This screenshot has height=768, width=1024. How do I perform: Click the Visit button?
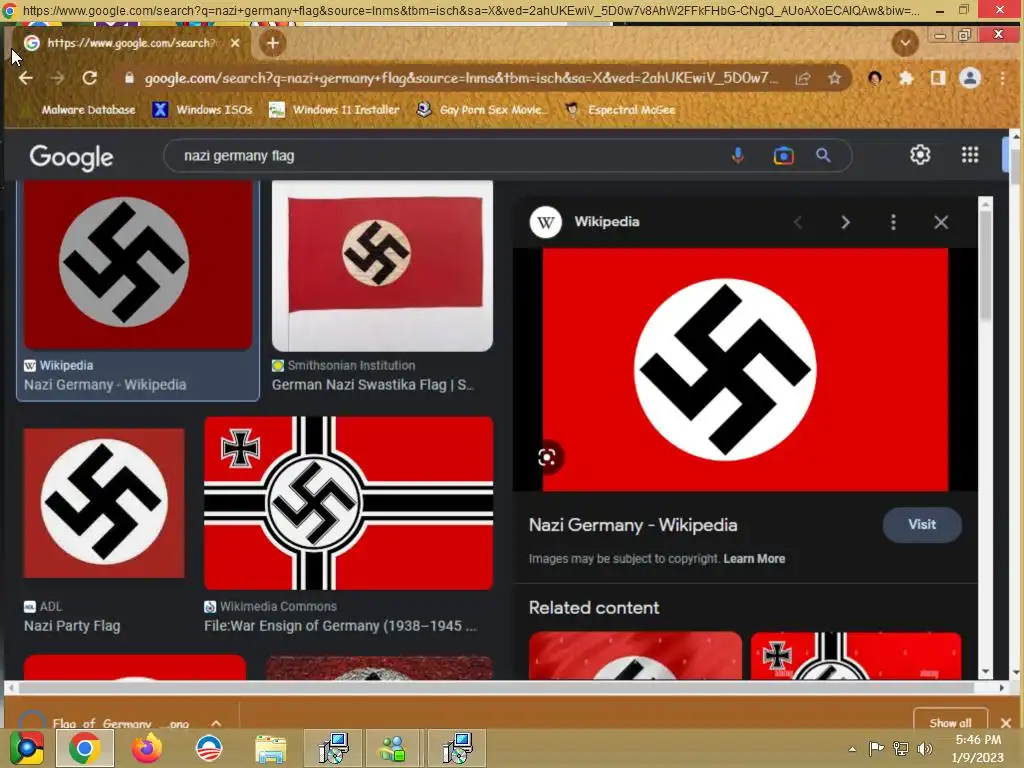[x=921, y=524]
